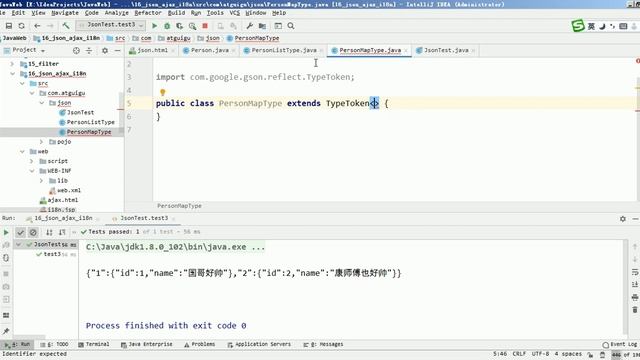
Task: Search everywhere magnifier icon
Action: [291, 26]
